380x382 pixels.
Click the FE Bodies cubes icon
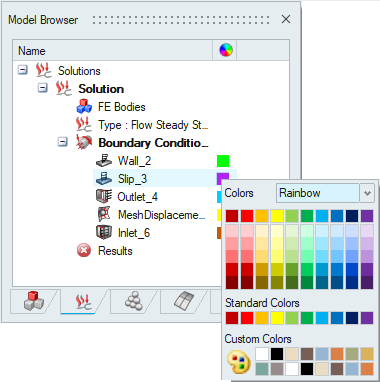pos(84,107)
